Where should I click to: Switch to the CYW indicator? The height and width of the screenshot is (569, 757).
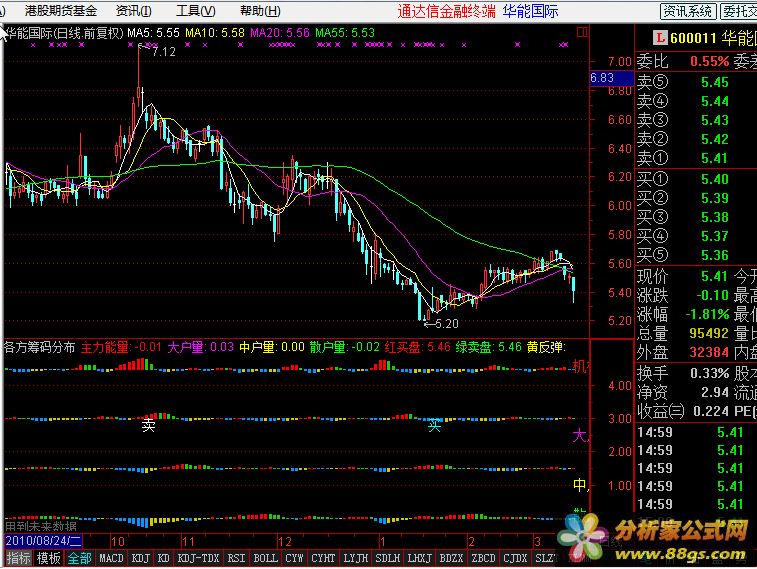pos(294,558)
